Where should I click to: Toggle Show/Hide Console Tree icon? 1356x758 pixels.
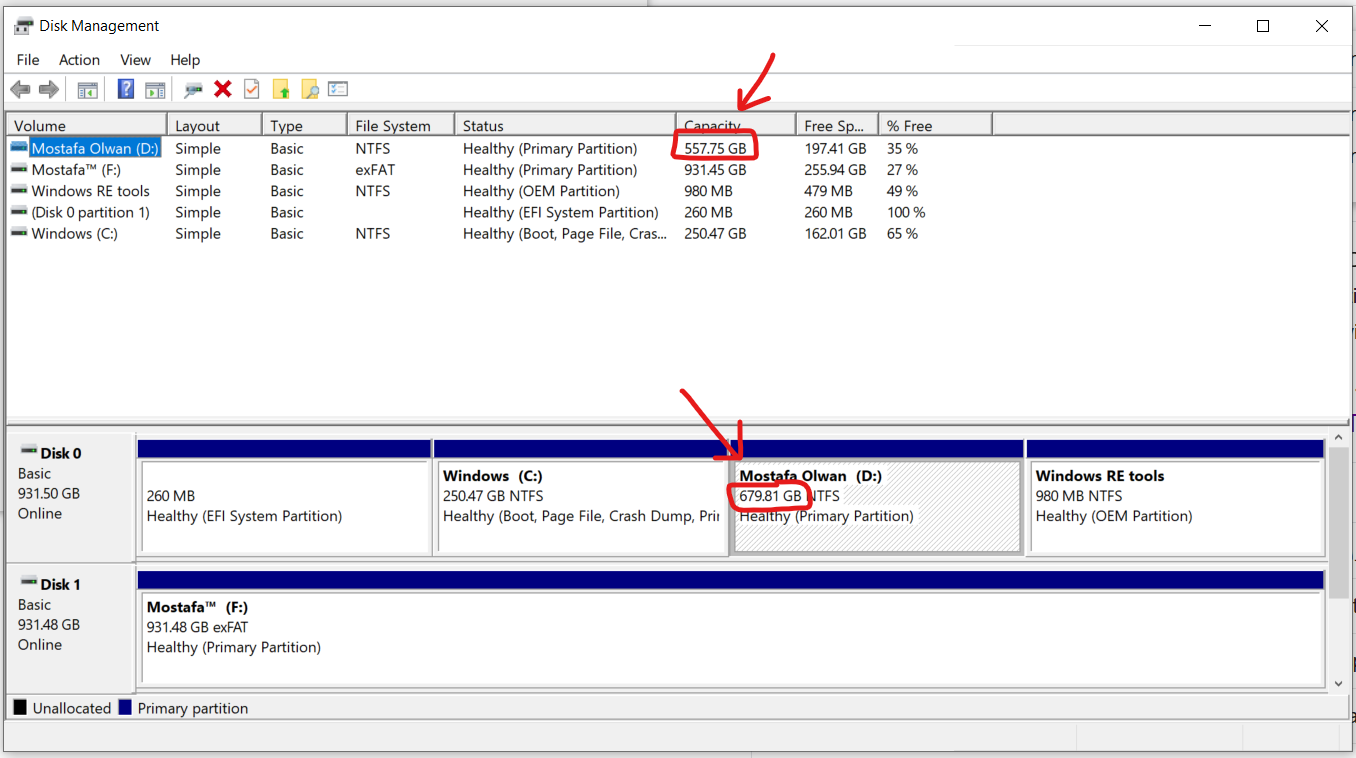pyautogui.click(x=88, y=90)
